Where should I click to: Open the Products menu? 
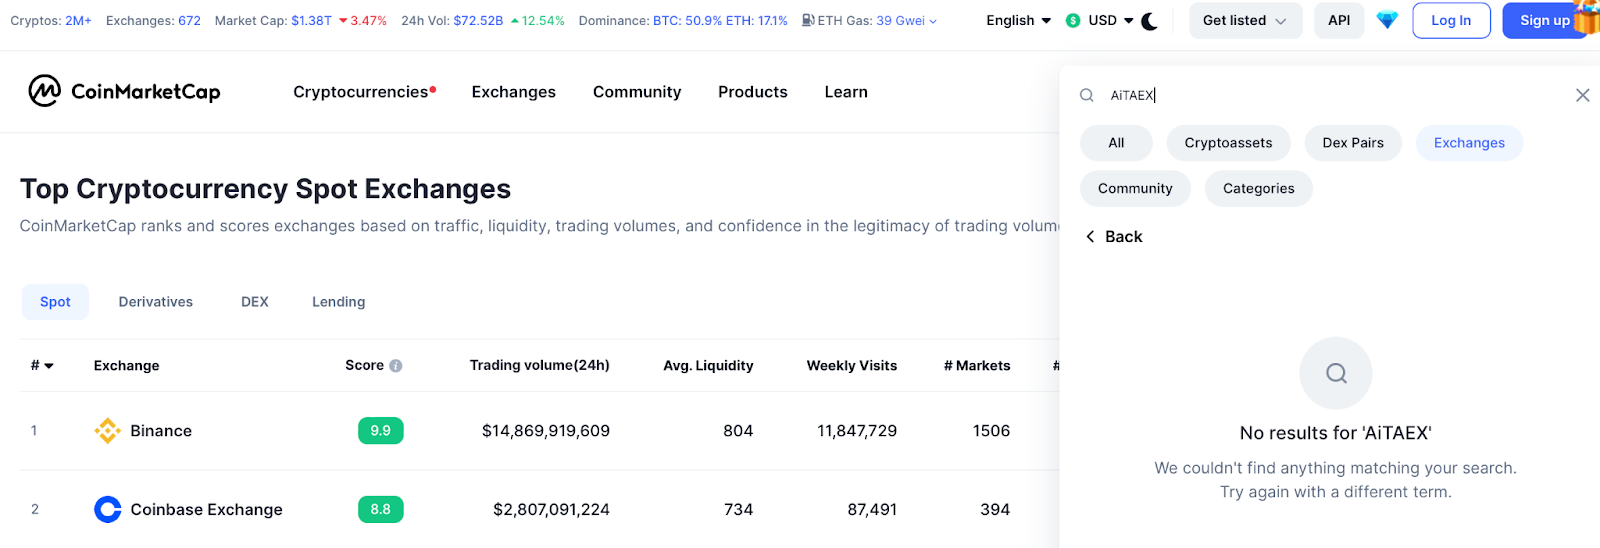[x=753, y=92]
